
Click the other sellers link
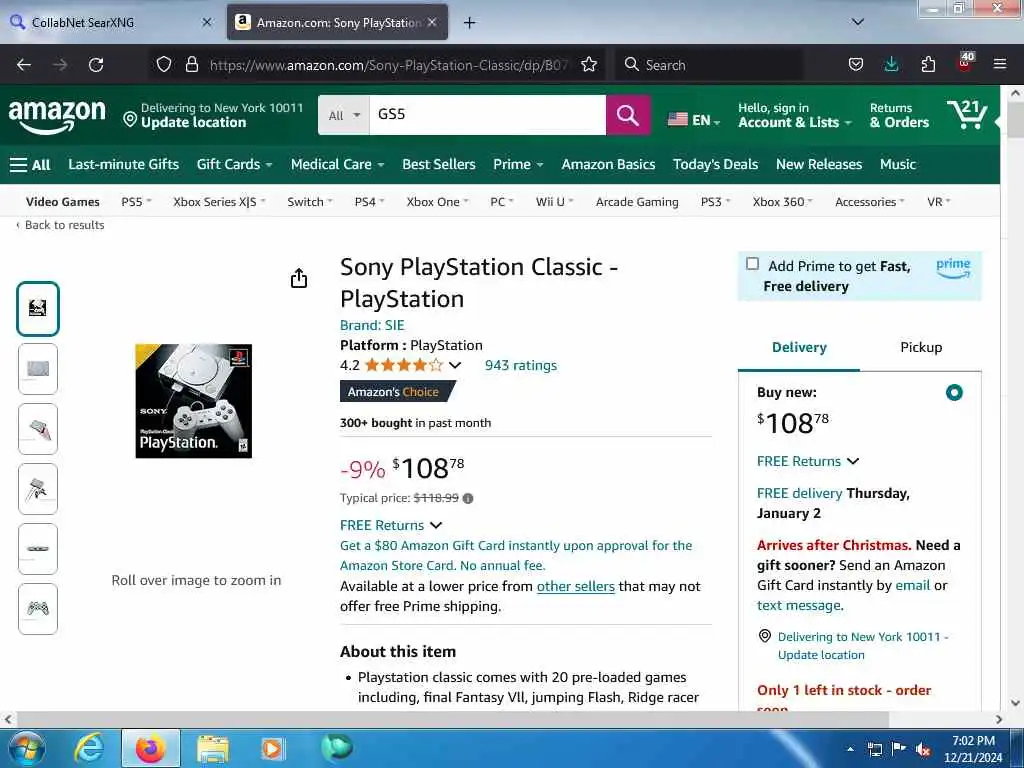tap(575, 586)
